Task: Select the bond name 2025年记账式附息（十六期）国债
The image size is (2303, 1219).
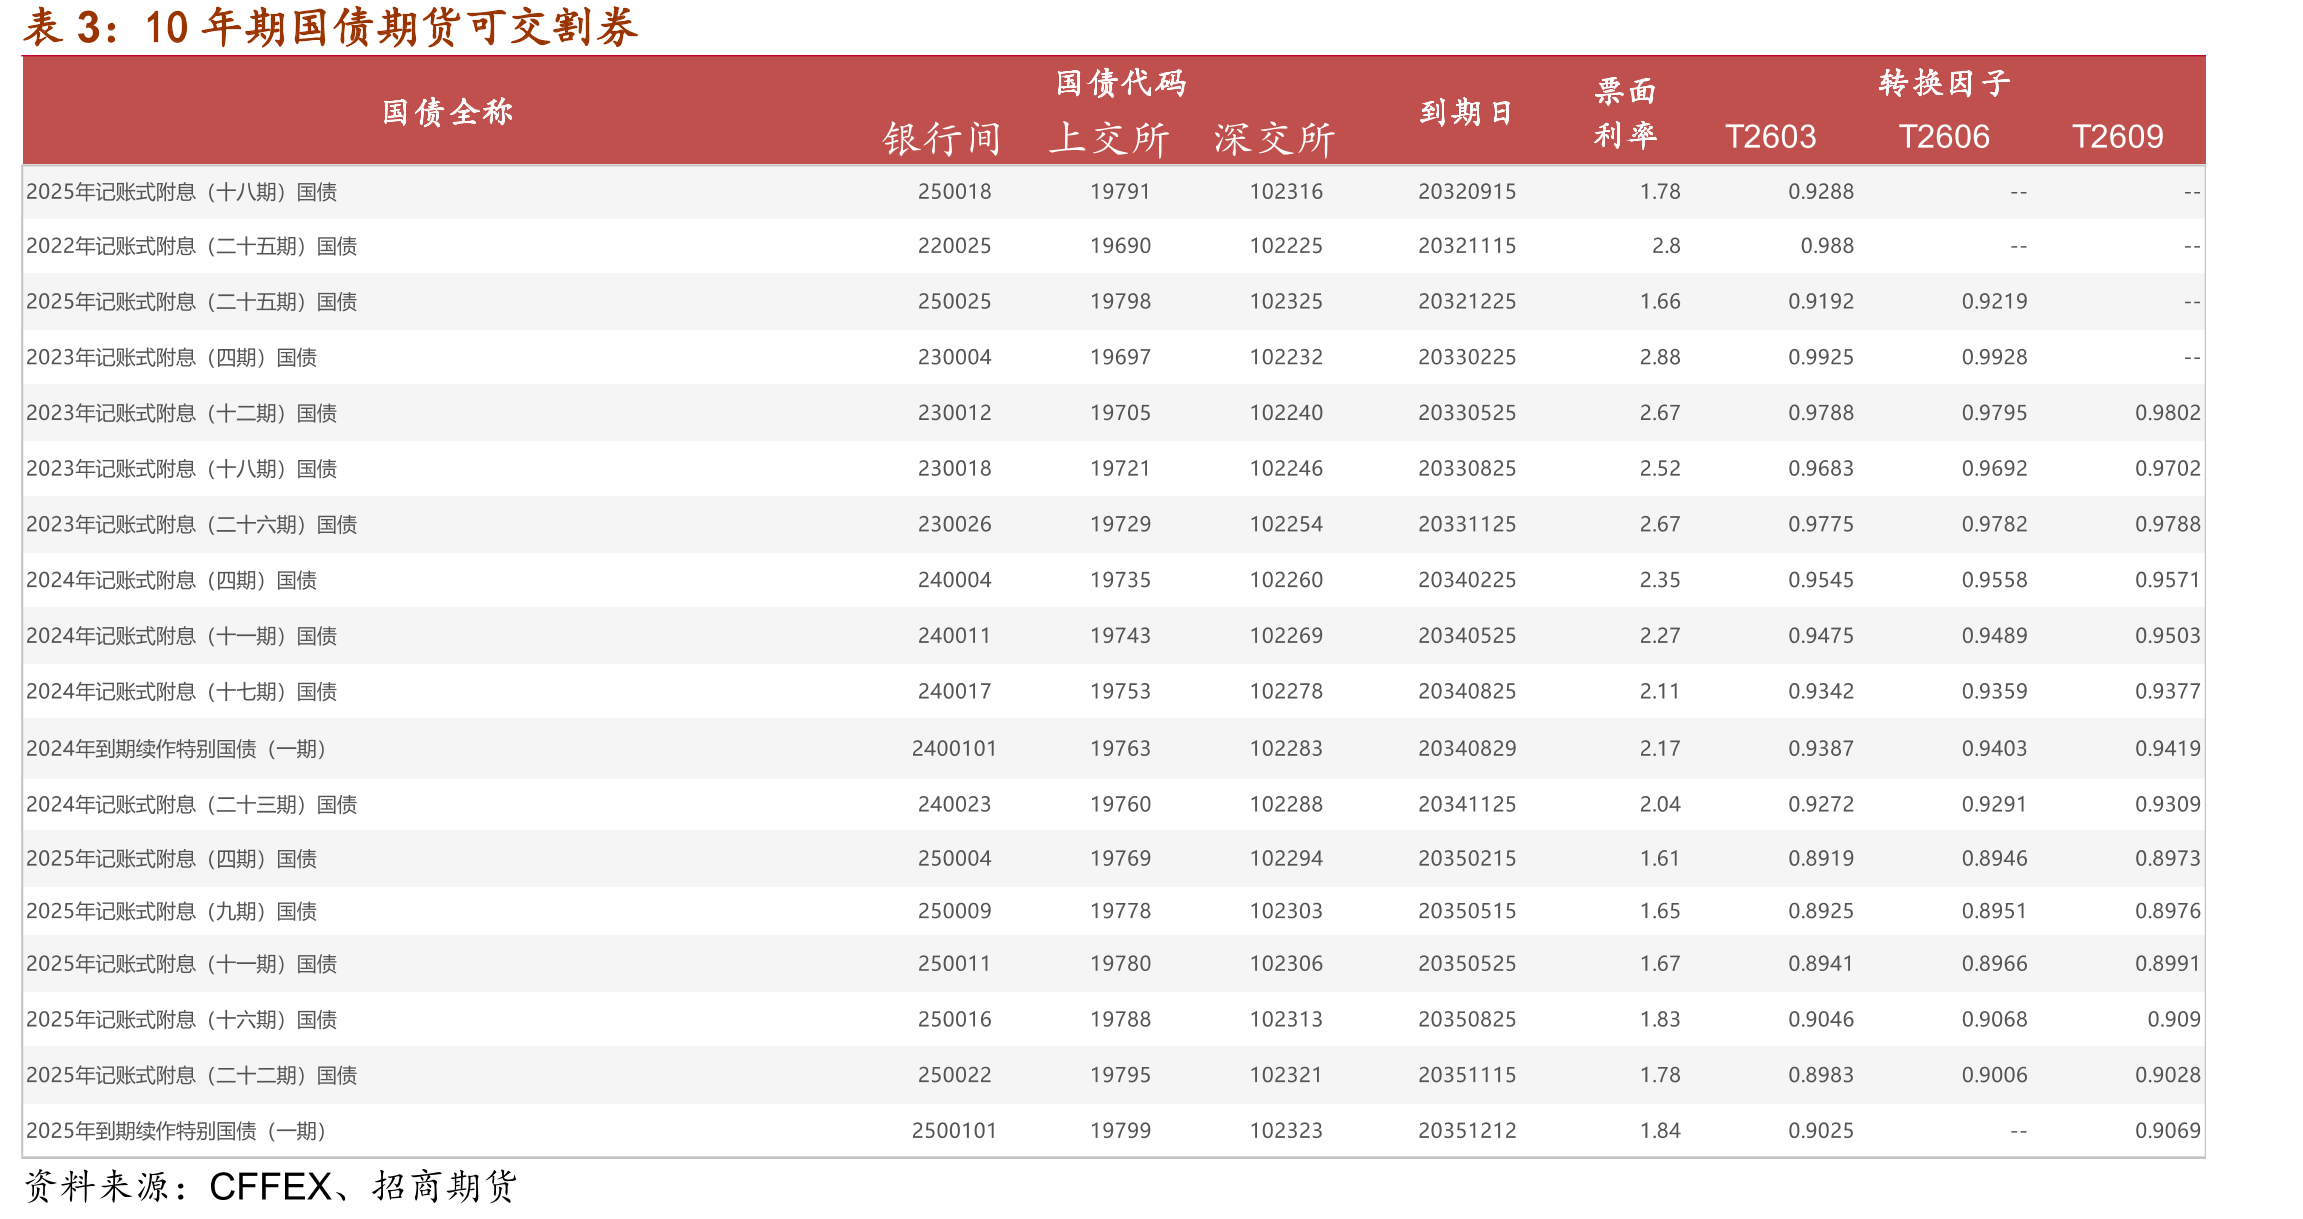Action: tap(182, 1020)
